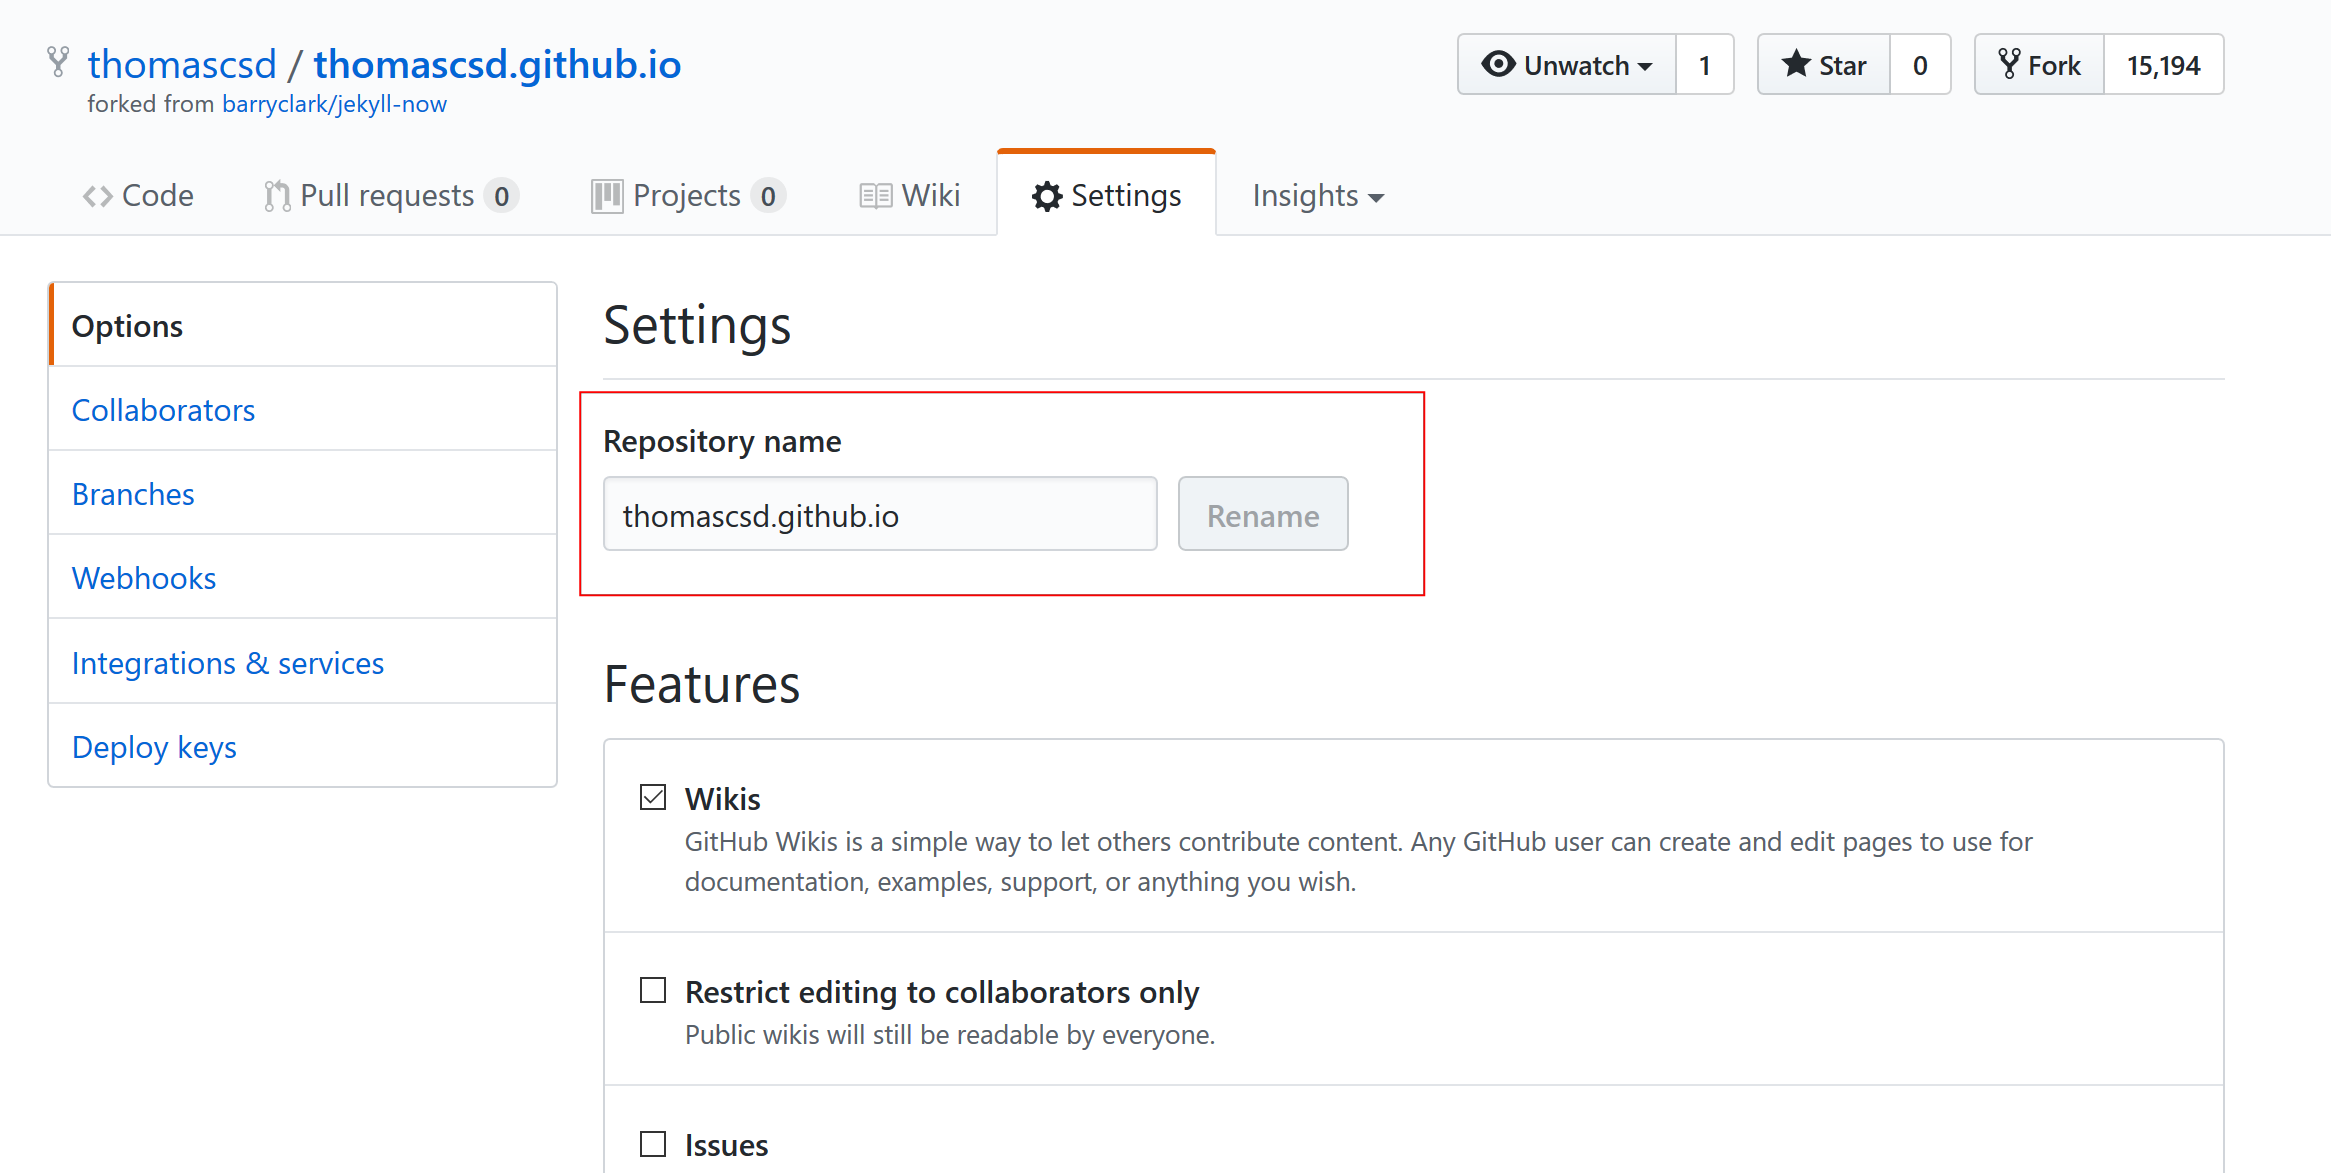Click the Repository name text field
Screen dimensions: 2331x1173
tap(879, 514)
